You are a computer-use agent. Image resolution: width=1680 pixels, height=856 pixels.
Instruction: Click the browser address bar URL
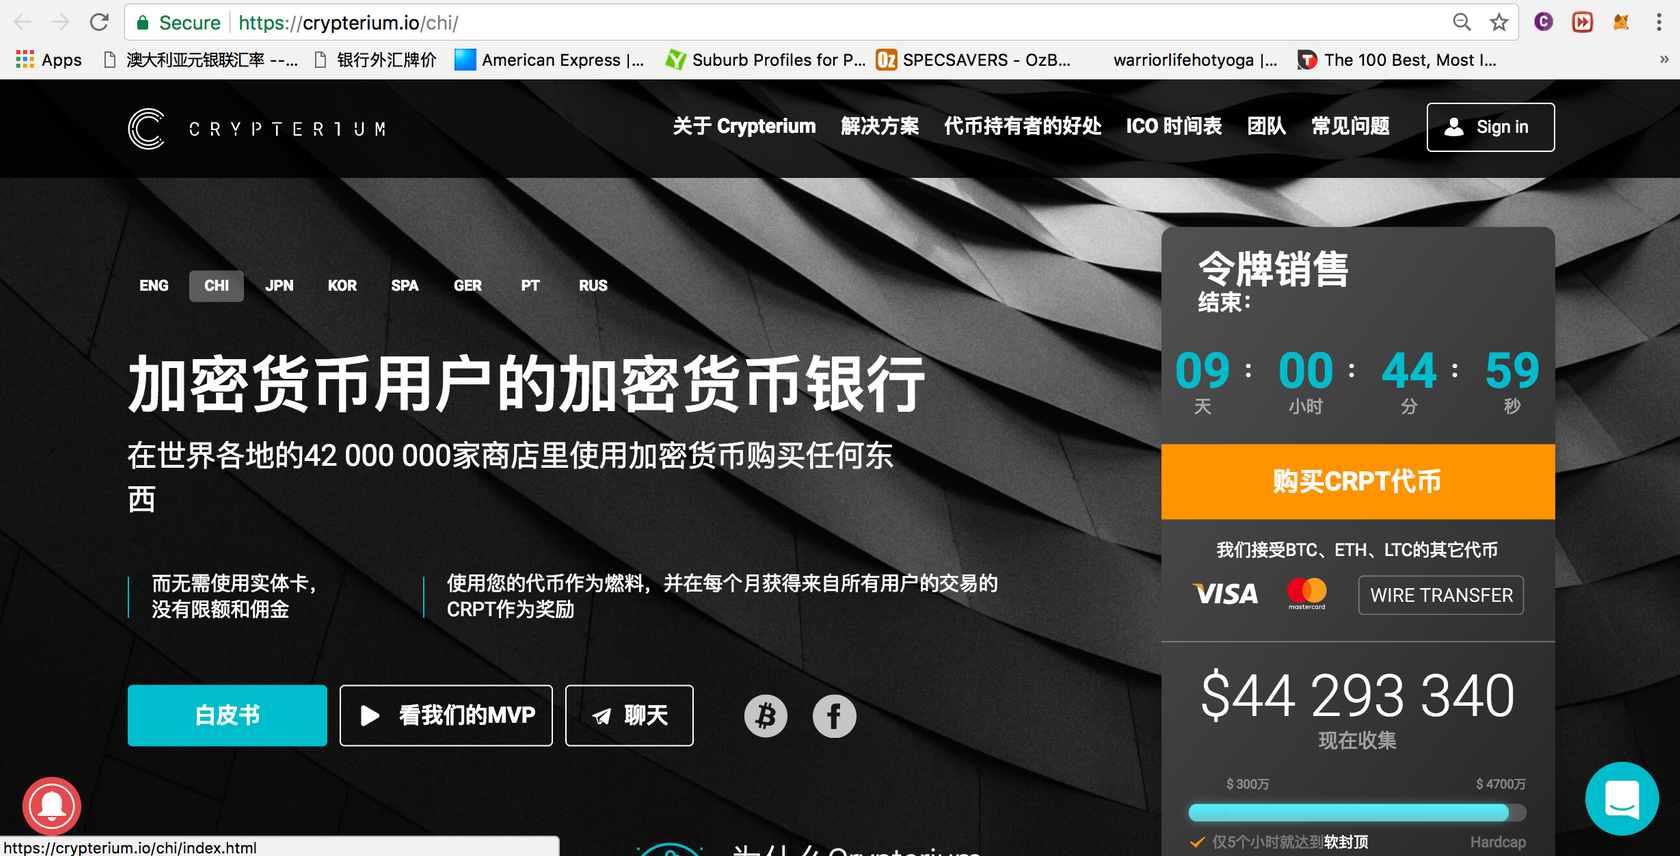(x=800, y=22)
